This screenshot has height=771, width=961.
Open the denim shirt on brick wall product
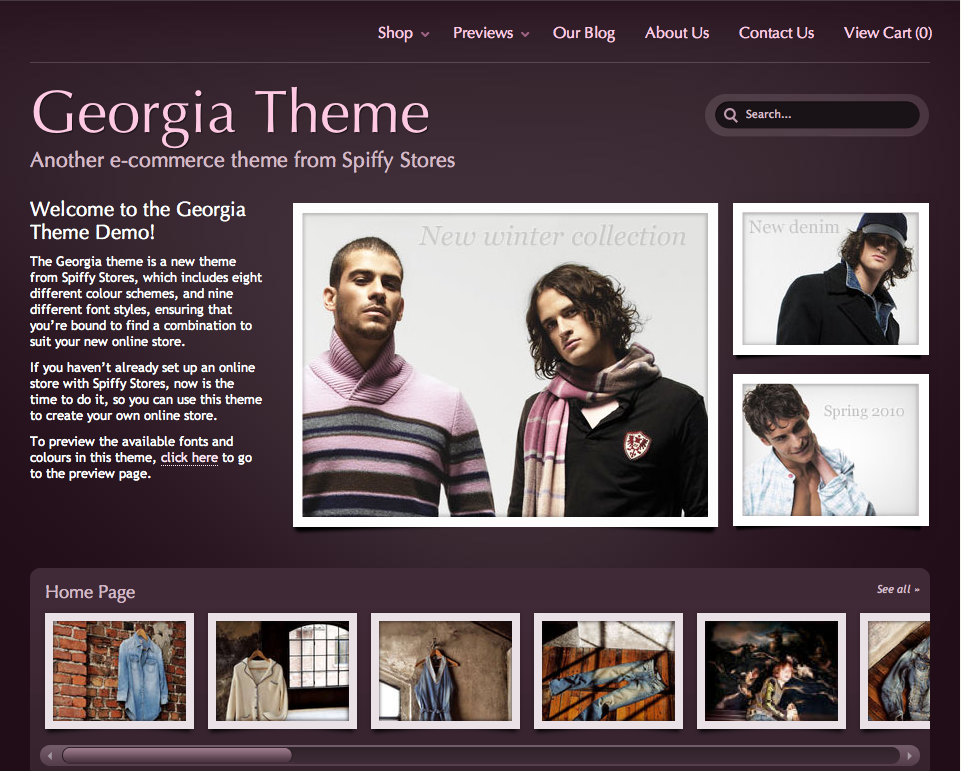pos(120,671)
